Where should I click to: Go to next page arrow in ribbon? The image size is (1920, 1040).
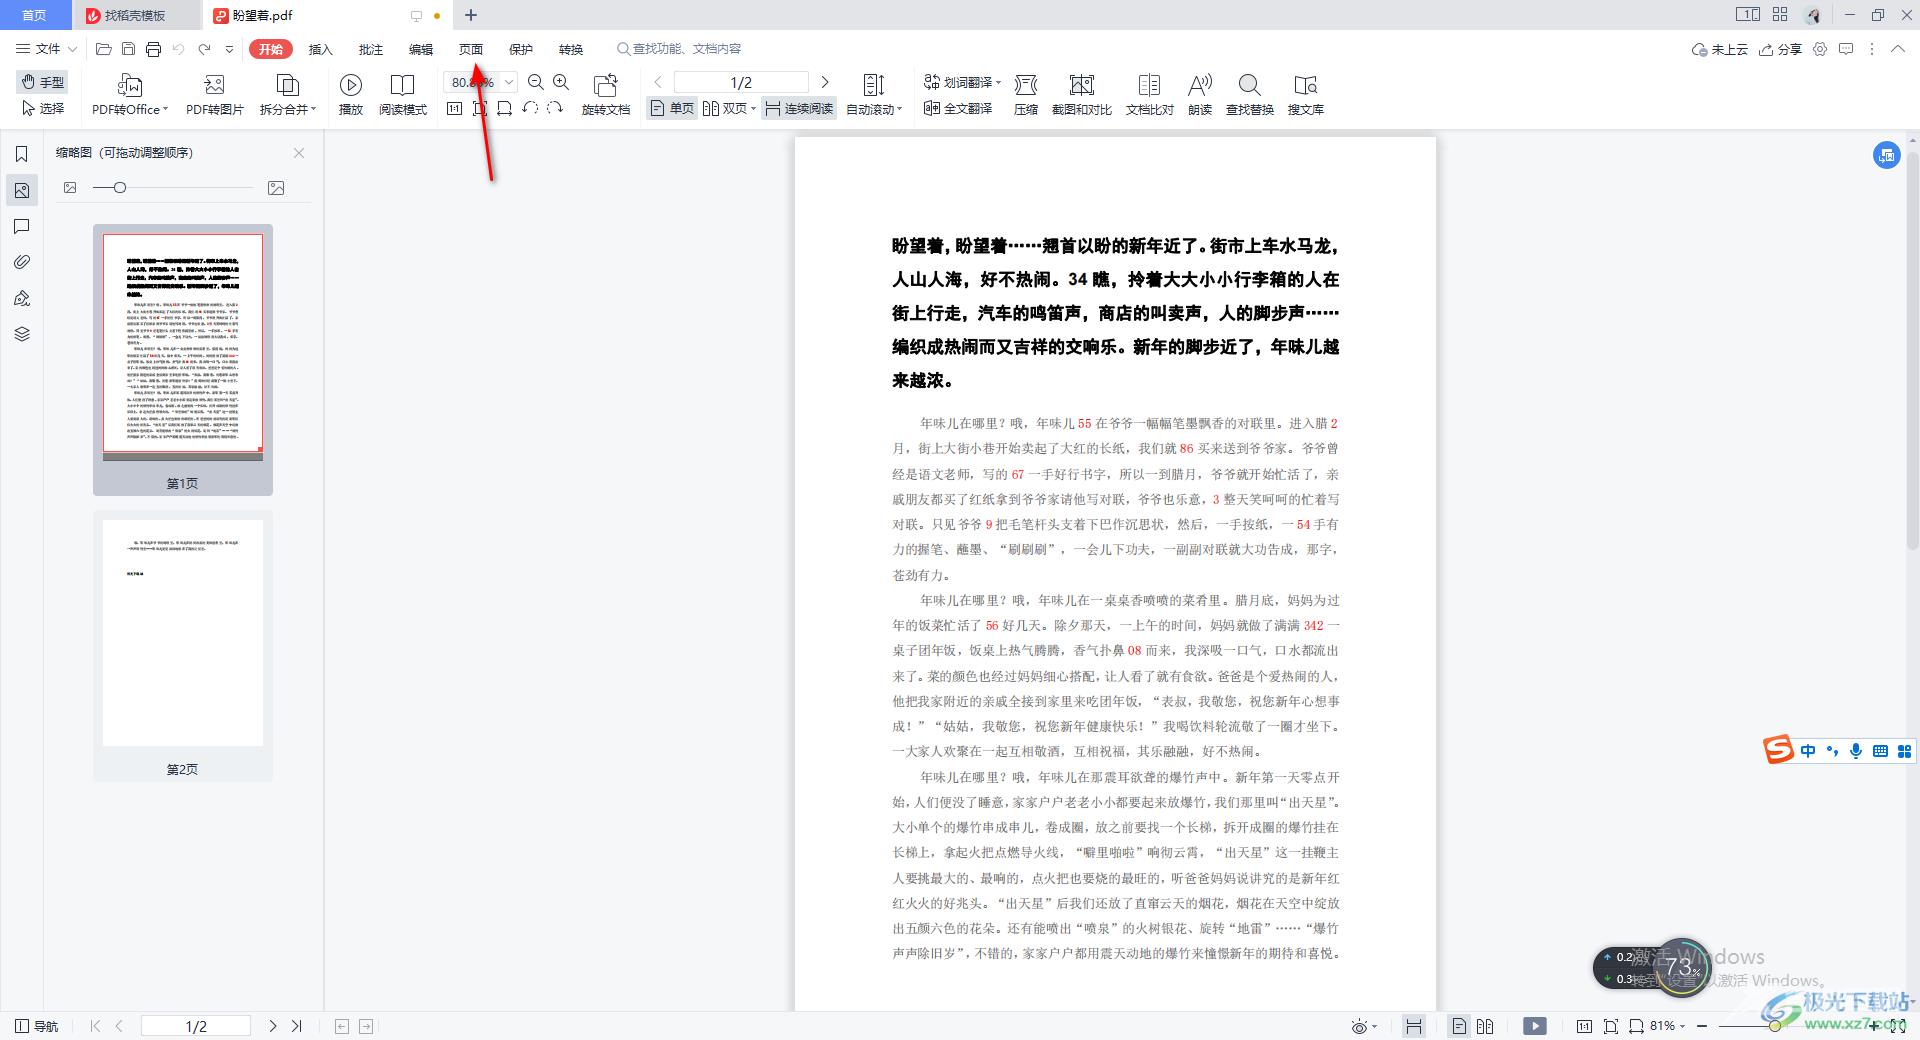click(825, 82)
